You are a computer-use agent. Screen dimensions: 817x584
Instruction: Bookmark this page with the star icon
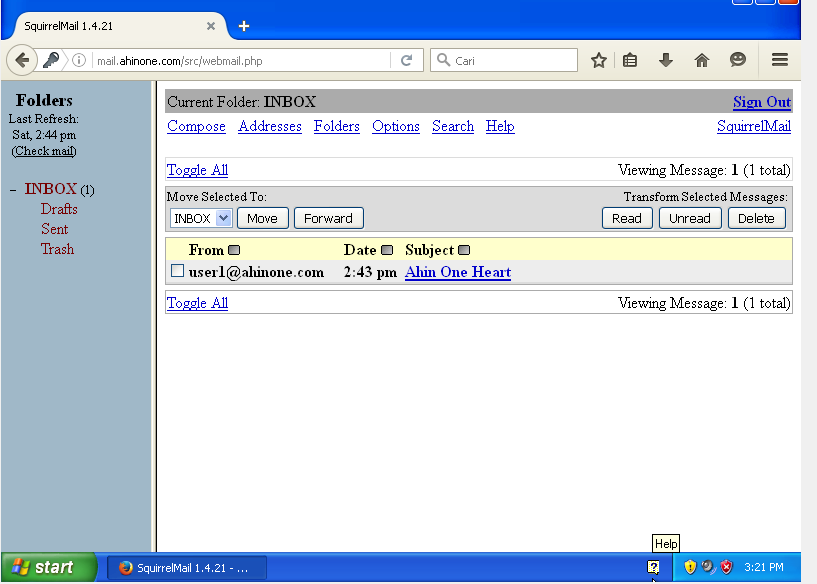coord(598,60)
